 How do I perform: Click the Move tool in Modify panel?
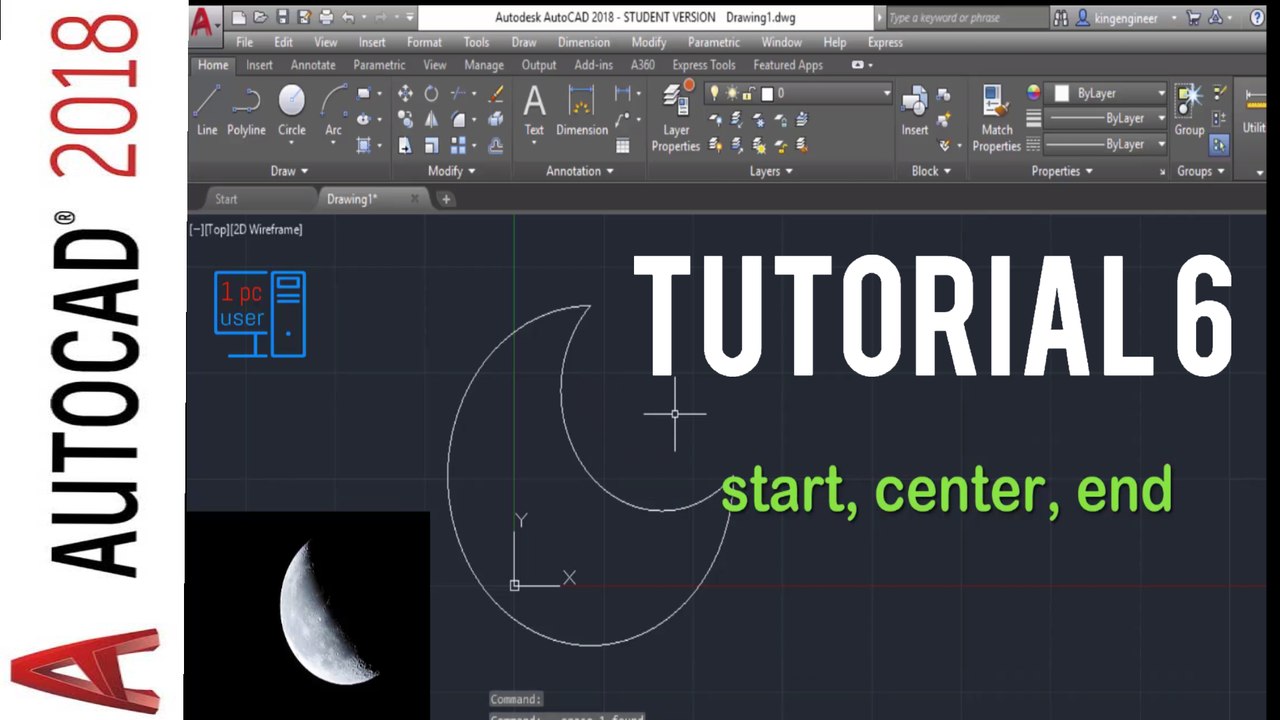(x=405, y=93)
